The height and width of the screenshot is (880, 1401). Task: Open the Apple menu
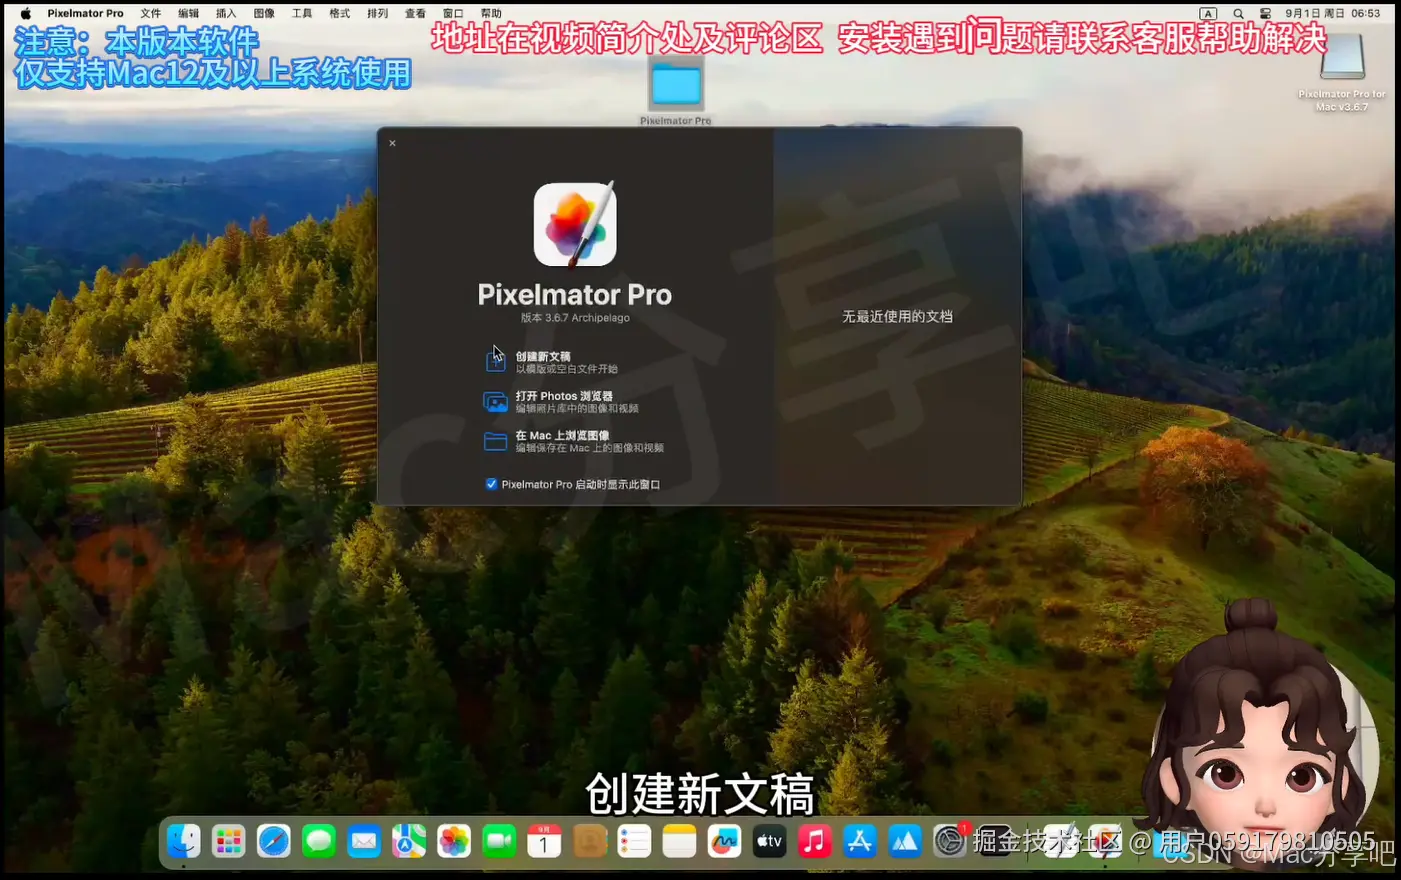(x=26, y=13)
